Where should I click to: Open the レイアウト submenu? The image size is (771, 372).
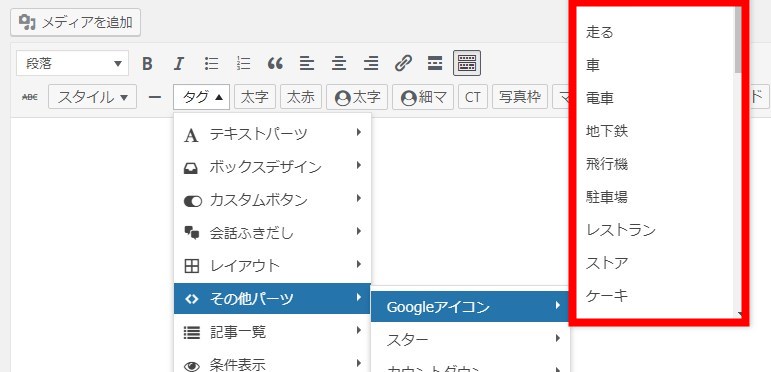click(272, 266)
